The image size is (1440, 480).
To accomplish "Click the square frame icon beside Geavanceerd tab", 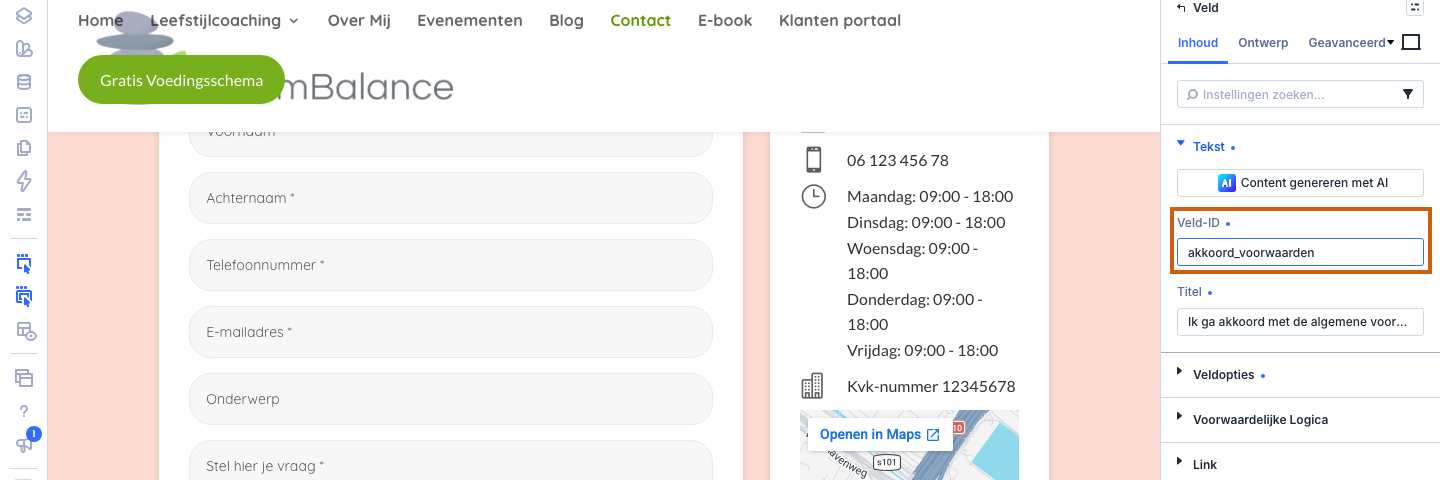I will pyautogui.click(x=1412, y=42).
